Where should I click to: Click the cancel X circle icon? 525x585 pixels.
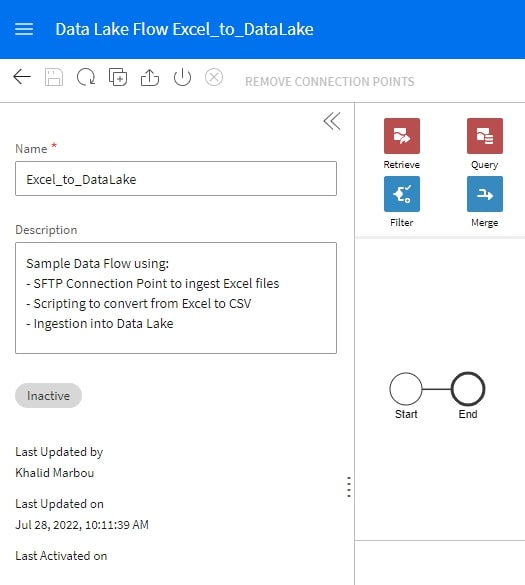coord(214,77)
